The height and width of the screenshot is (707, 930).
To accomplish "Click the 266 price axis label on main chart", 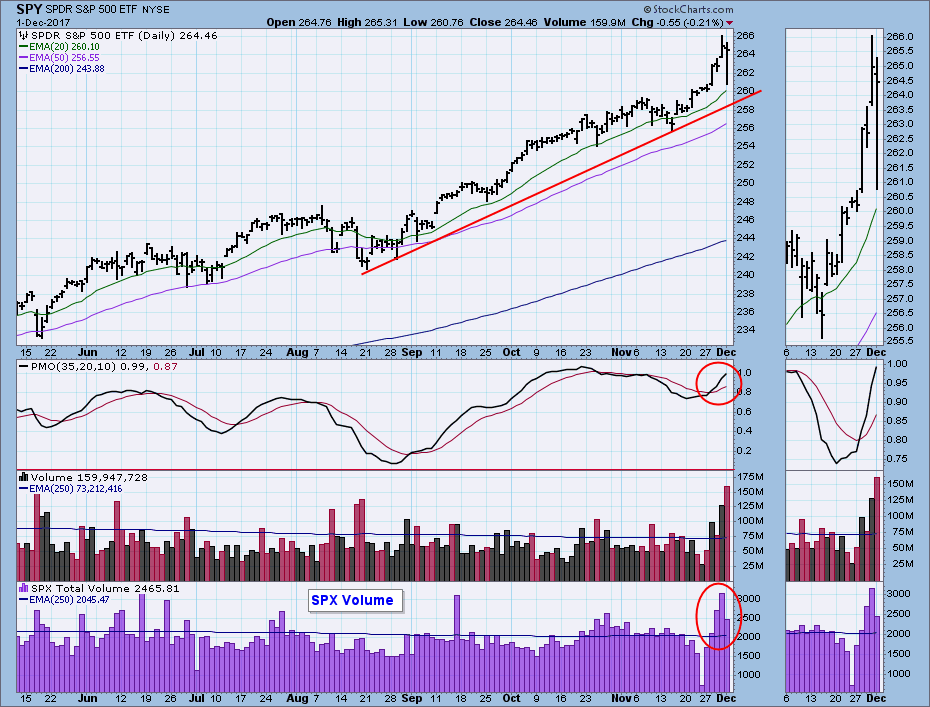I will [746, 36].
